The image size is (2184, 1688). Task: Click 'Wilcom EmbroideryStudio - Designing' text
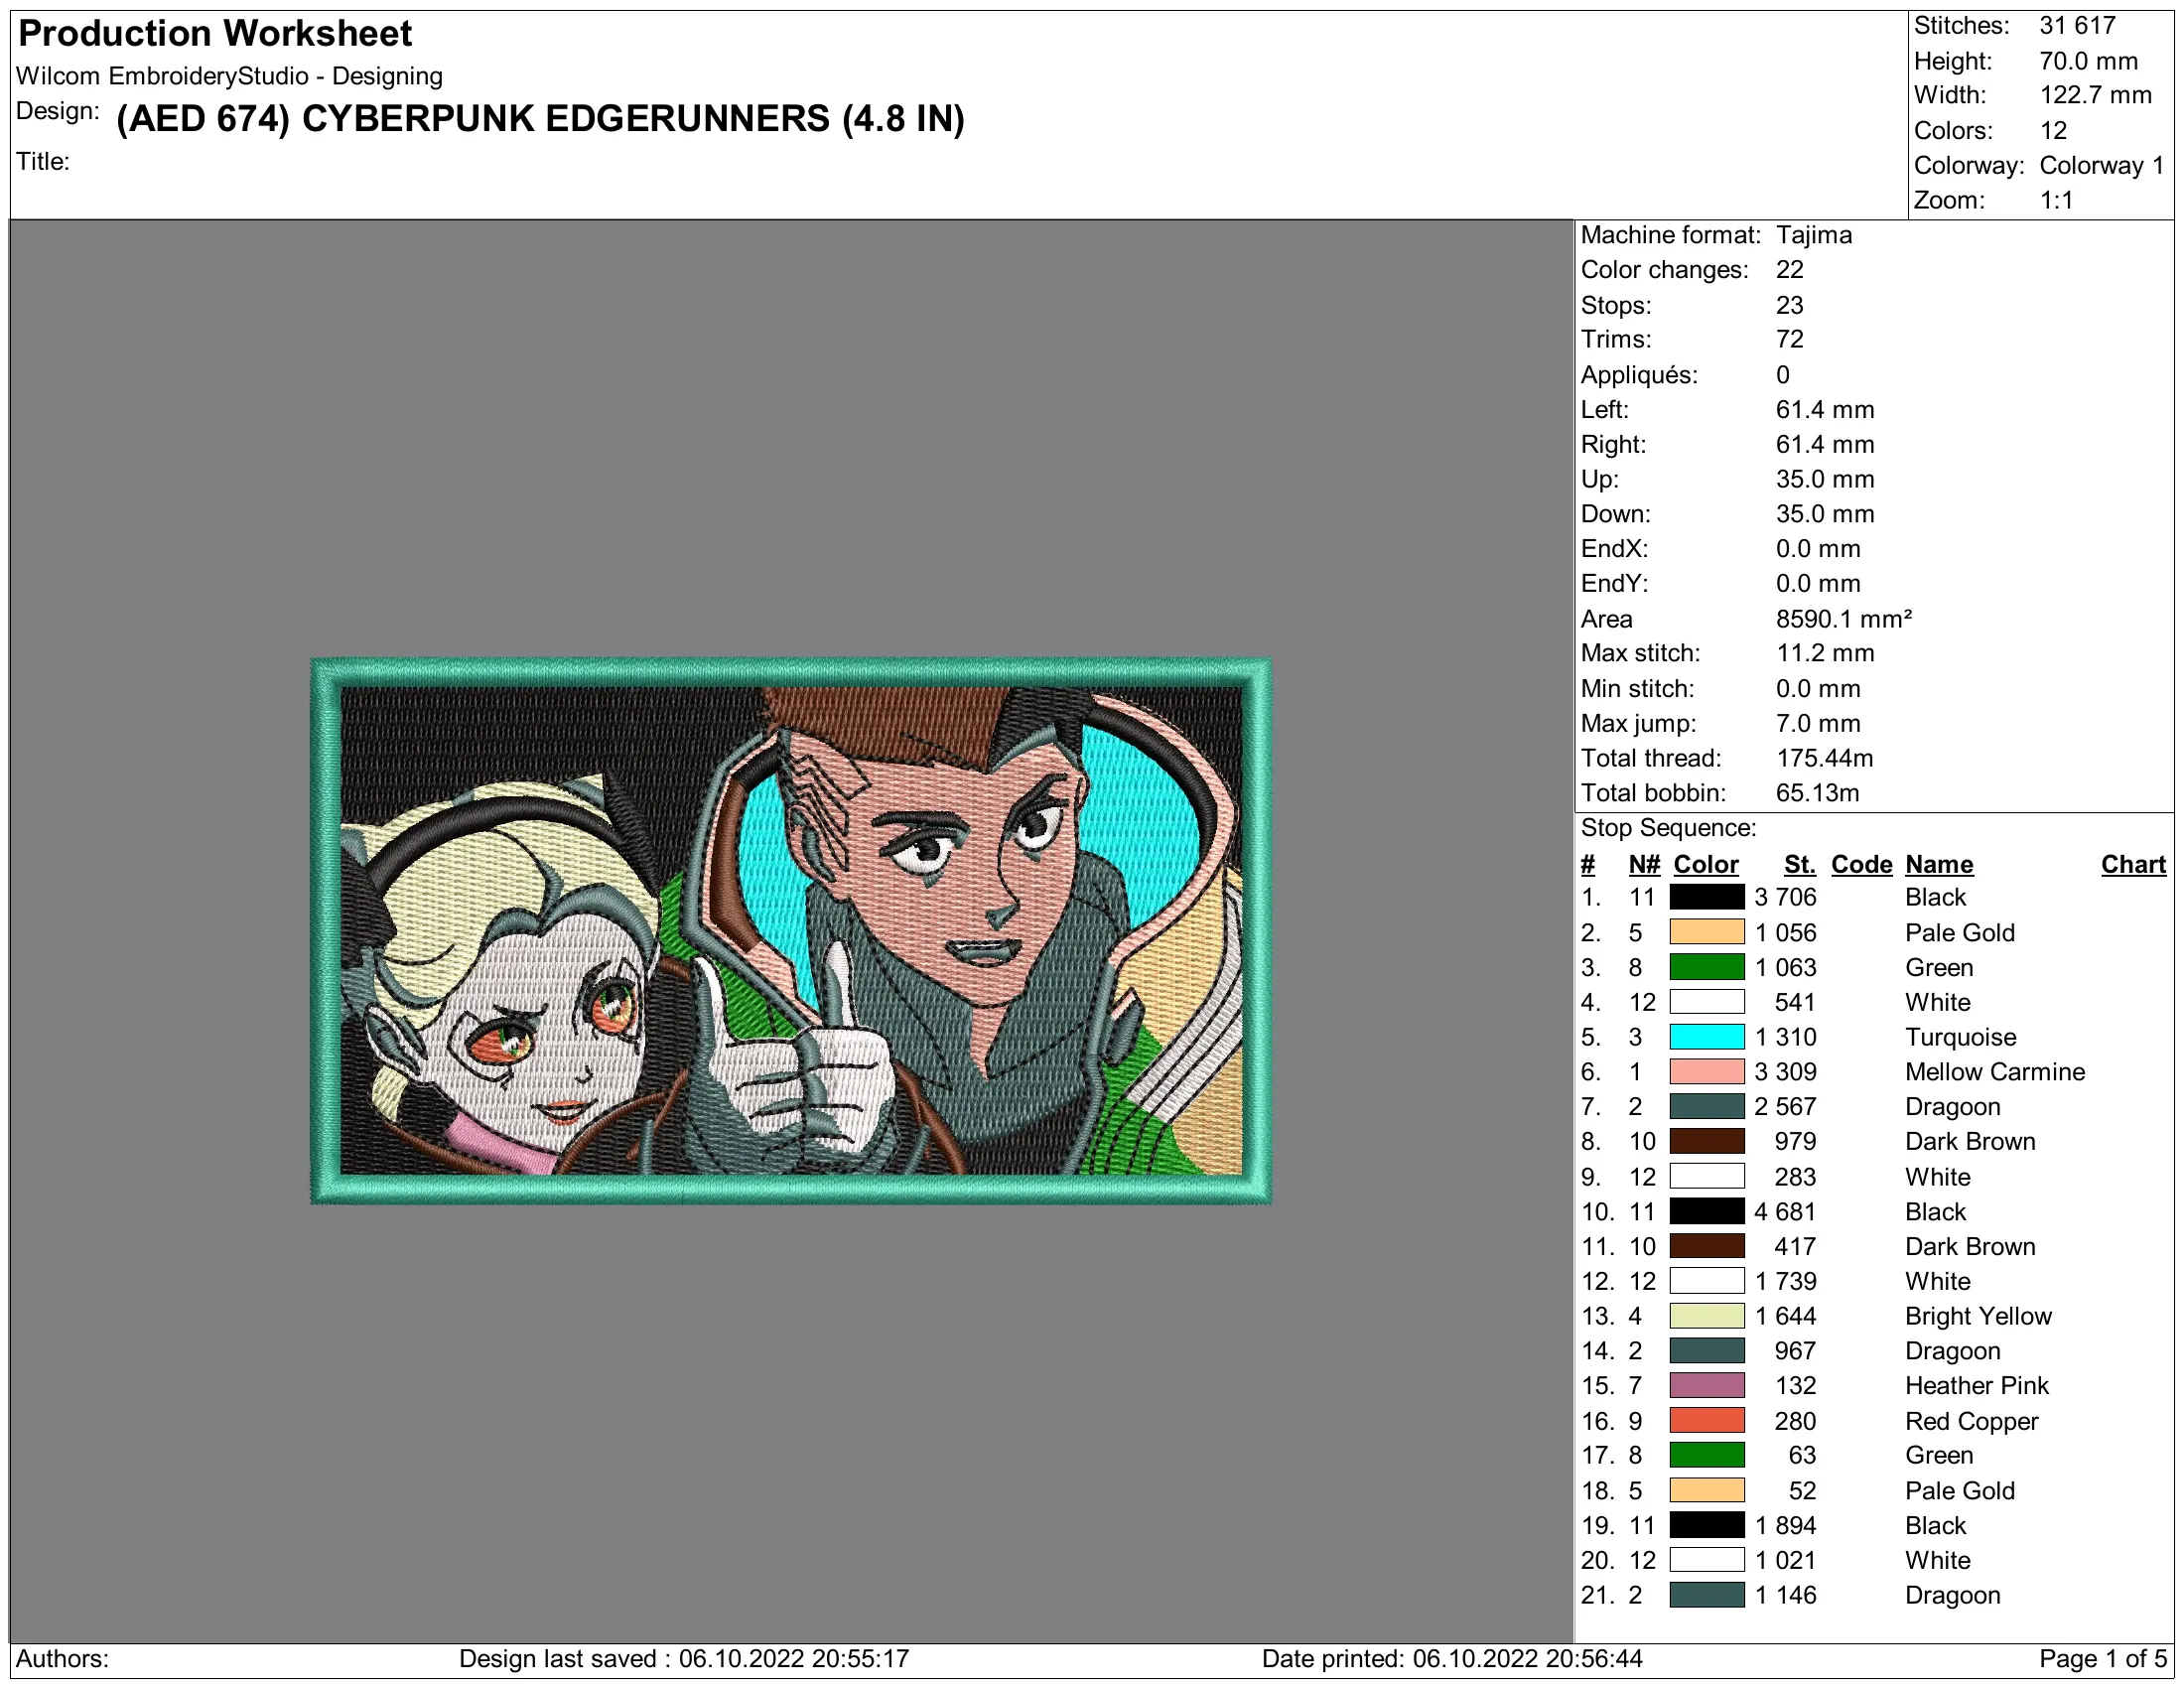tap(229, 76)
